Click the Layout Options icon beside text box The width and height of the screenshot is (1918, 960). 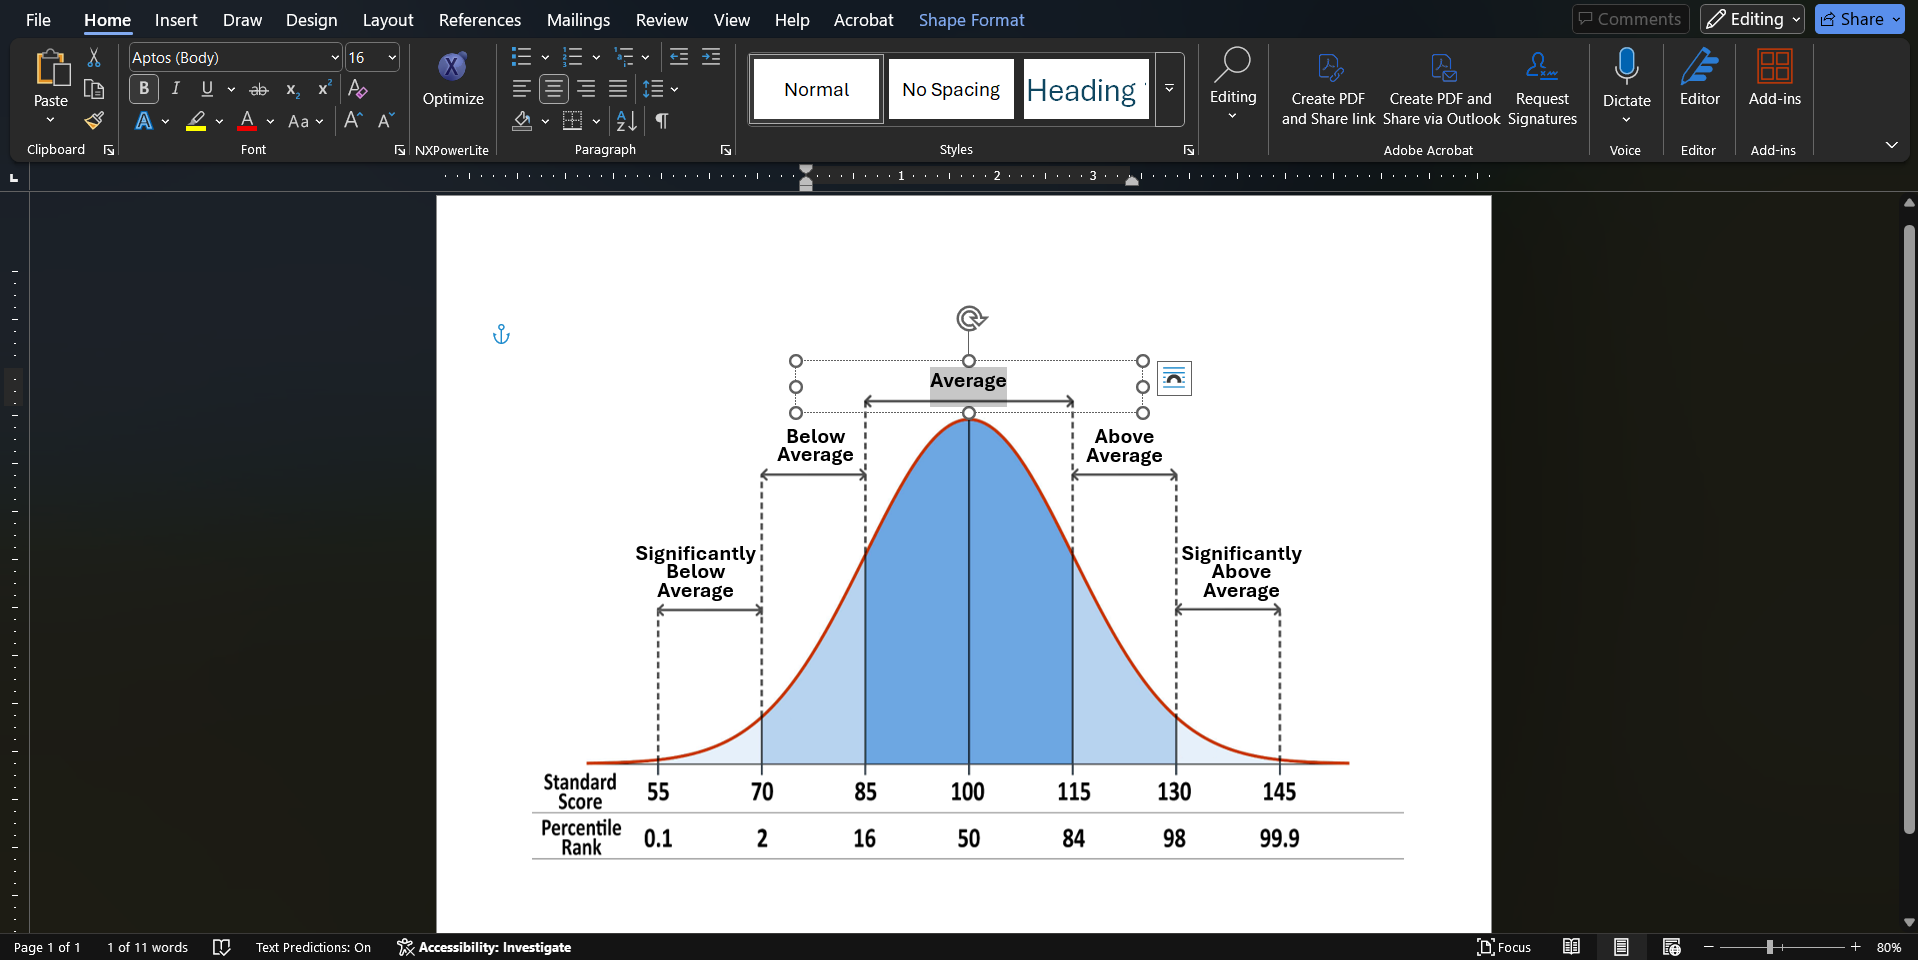pos(1174,379)
